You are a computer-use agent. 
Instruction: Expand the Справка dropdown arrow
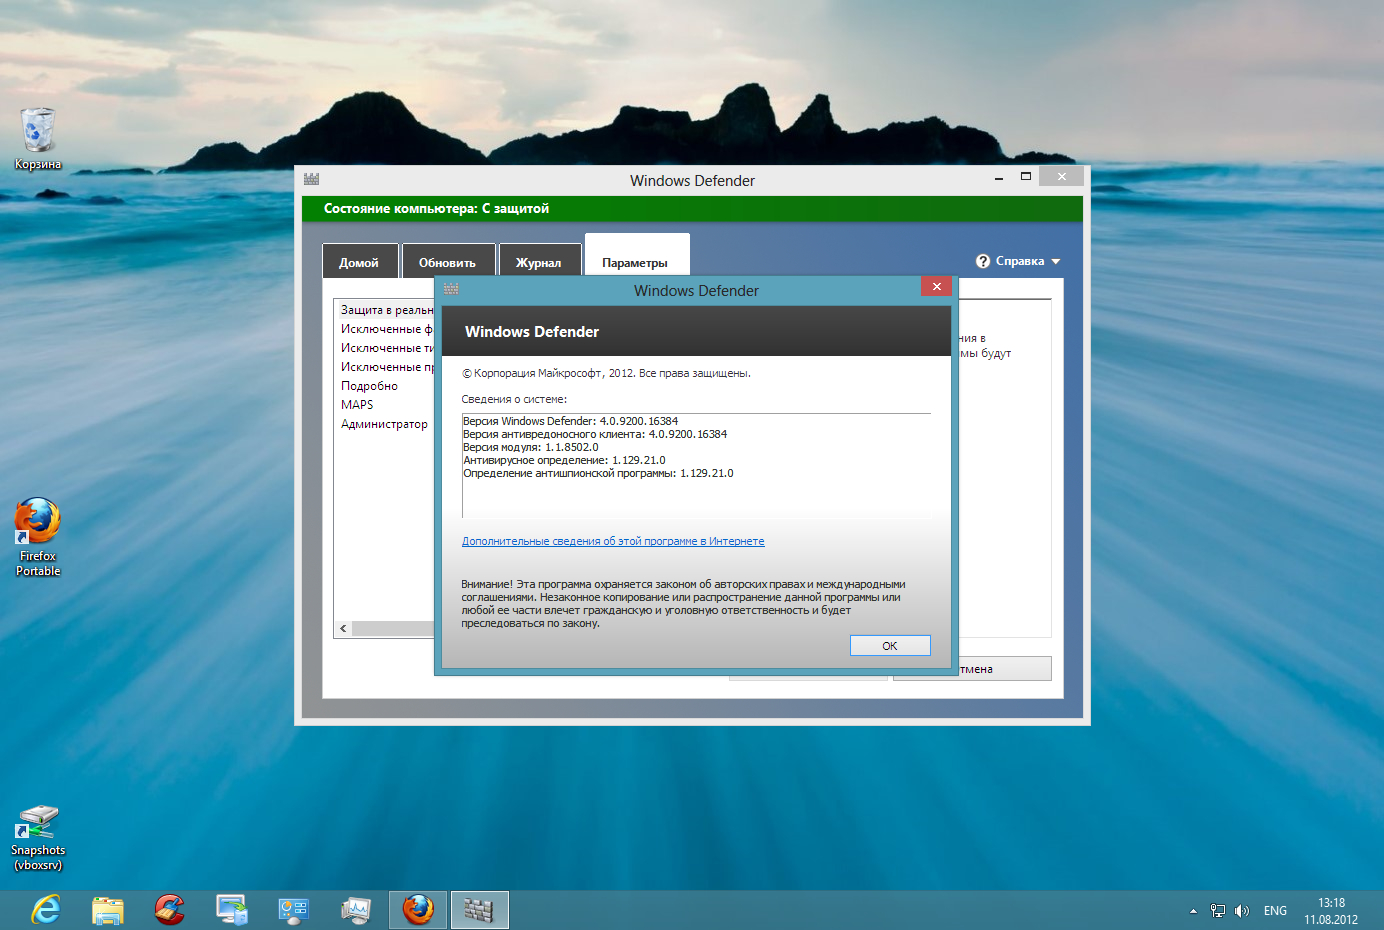pos(1056,262)
